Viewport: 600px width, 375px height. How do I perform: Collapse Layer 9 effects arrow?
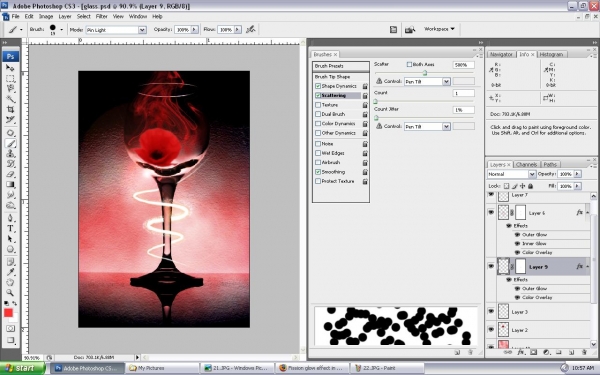[x=587, y=267]
